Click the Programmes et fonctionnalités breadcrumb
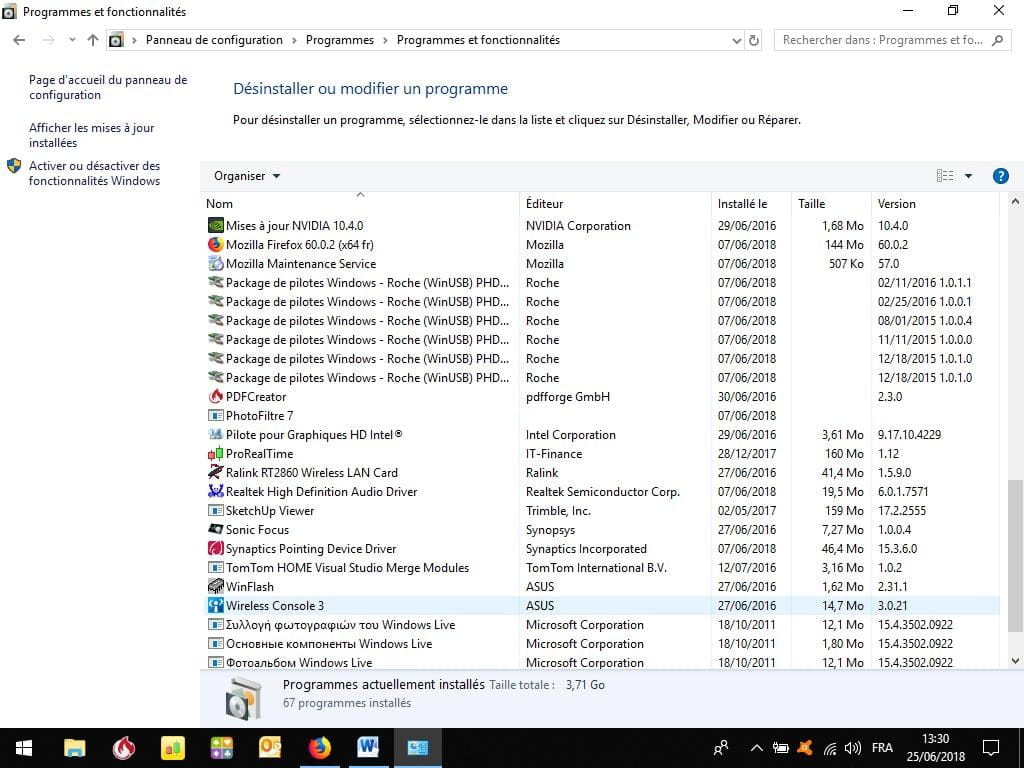Screen dimensions: 1024x768 point(478,40)
